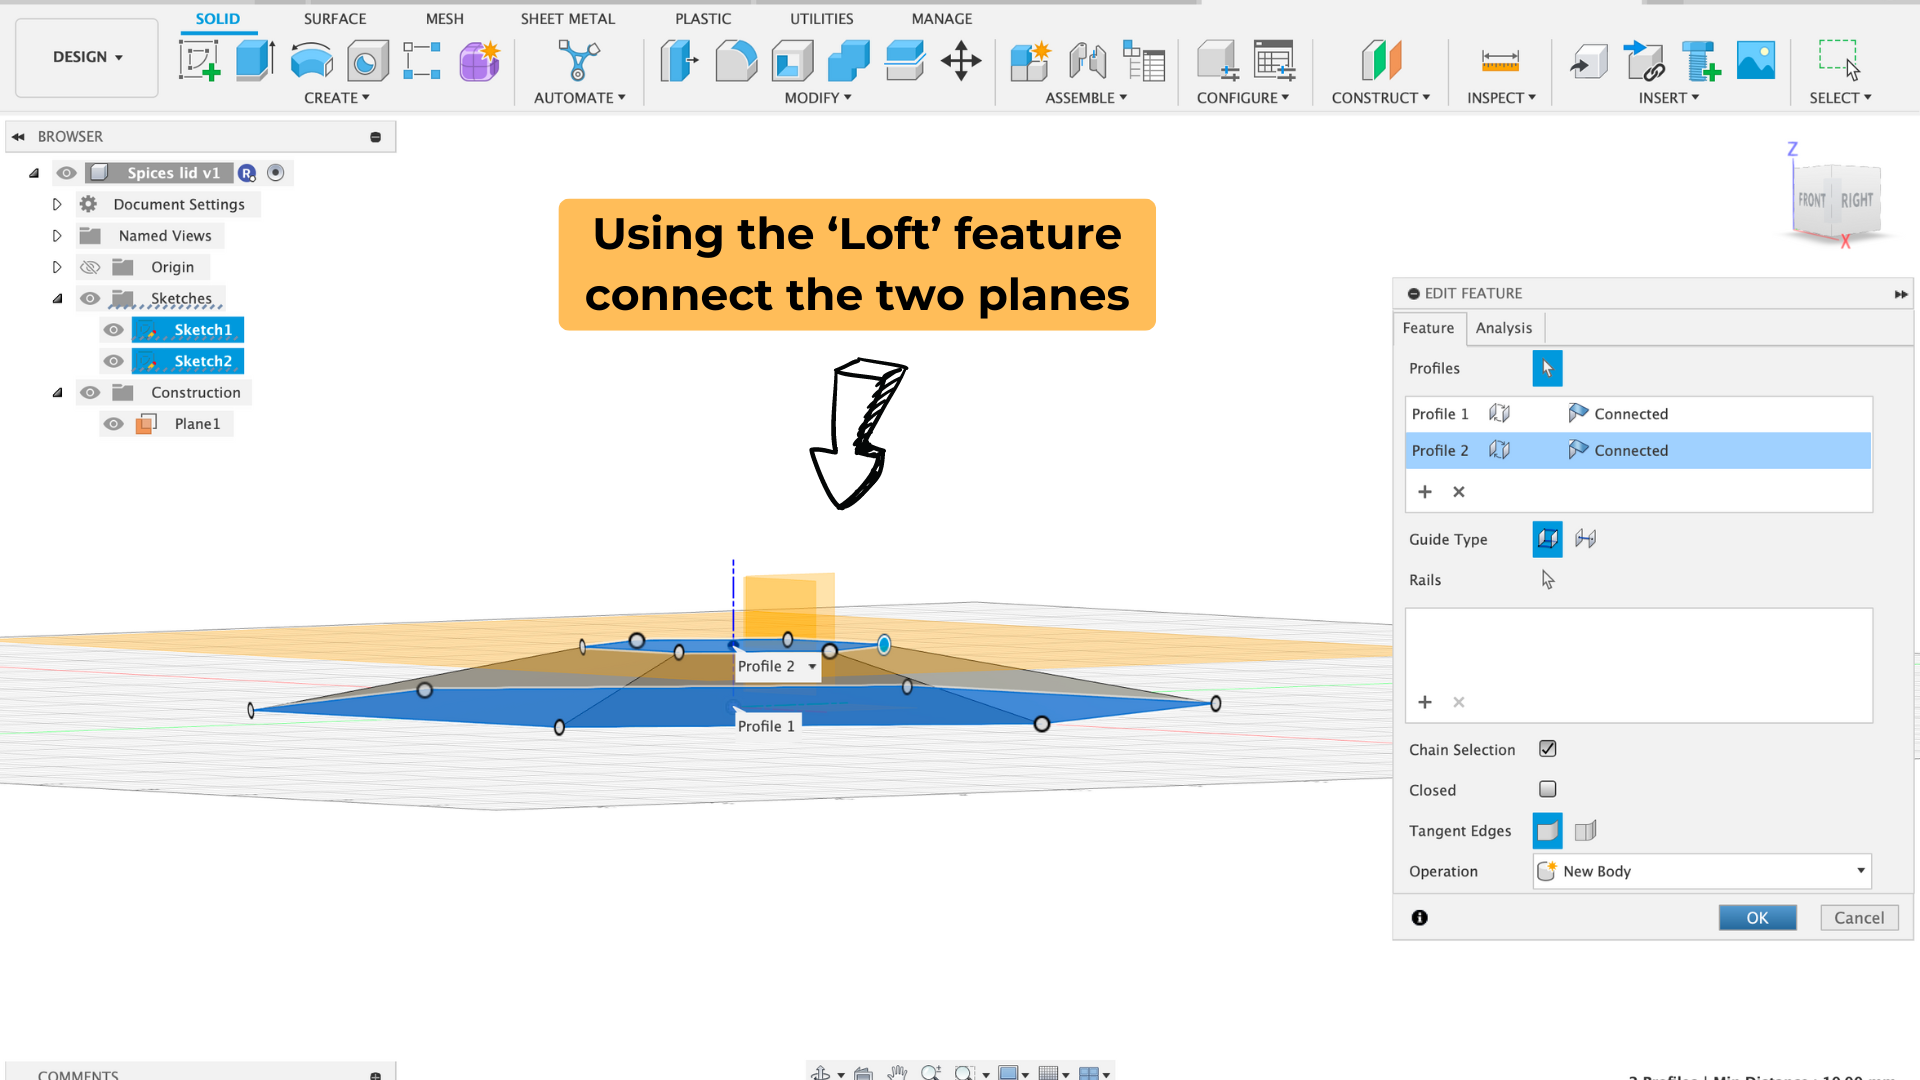This screenshot has height=1080, width=1920.
Task: Open Operation type dropdown menu
Action: coord(1700,870)
